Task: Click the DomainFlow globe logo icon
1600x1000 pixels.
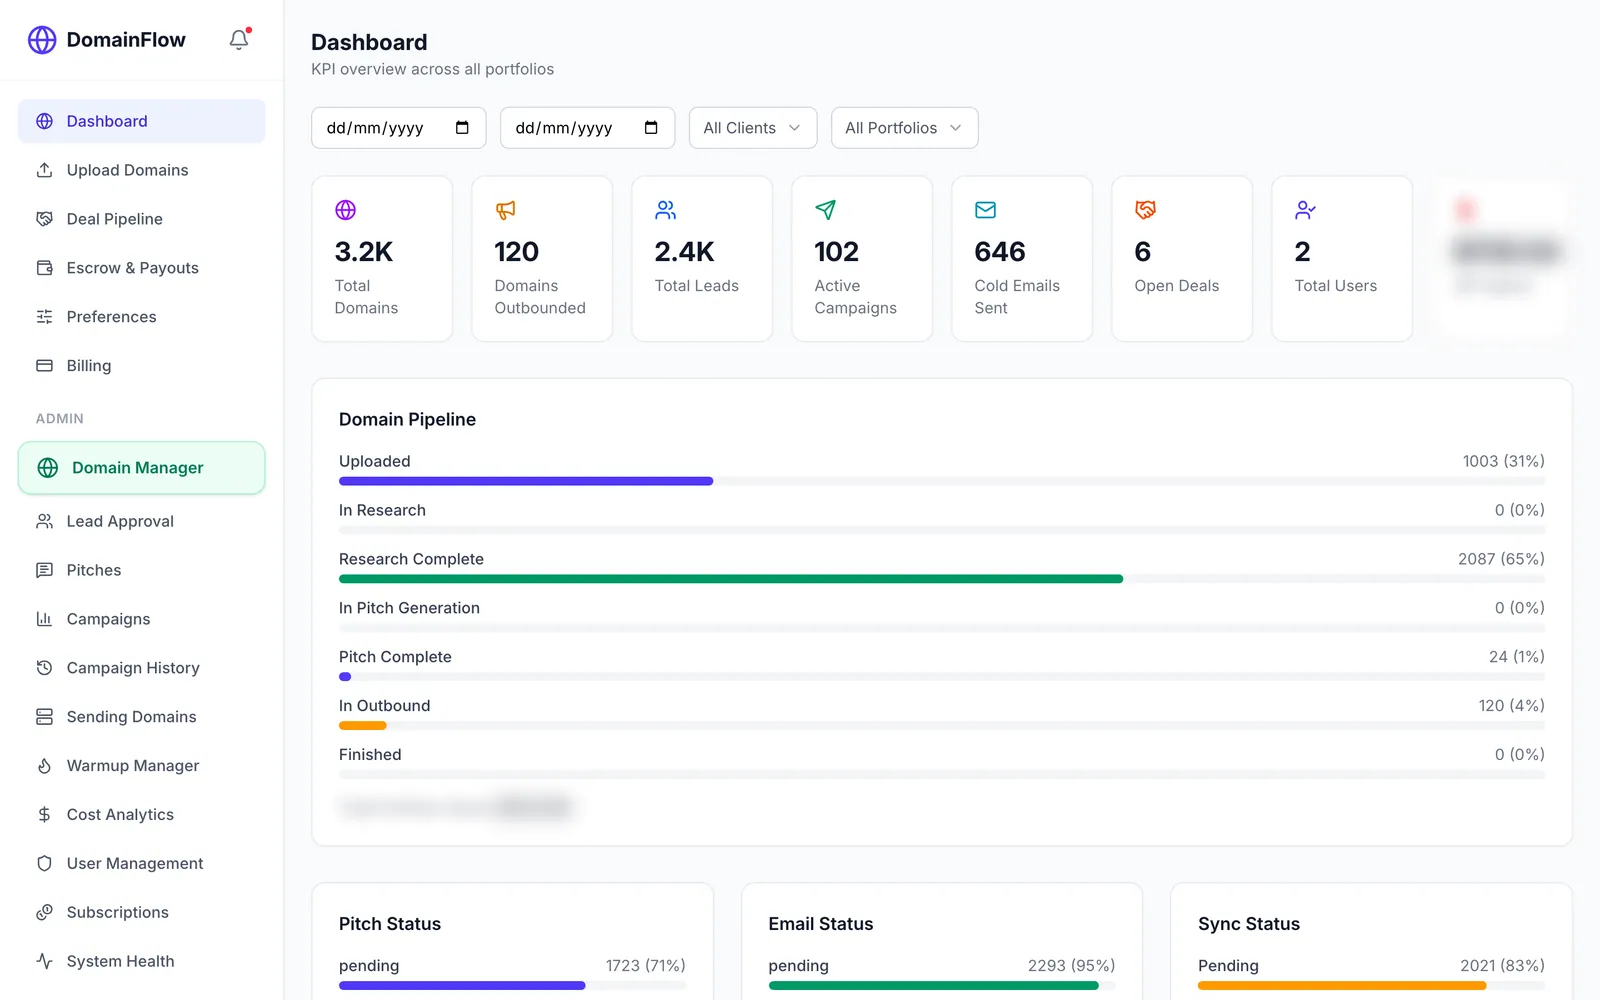Action: tap(42, 40)
